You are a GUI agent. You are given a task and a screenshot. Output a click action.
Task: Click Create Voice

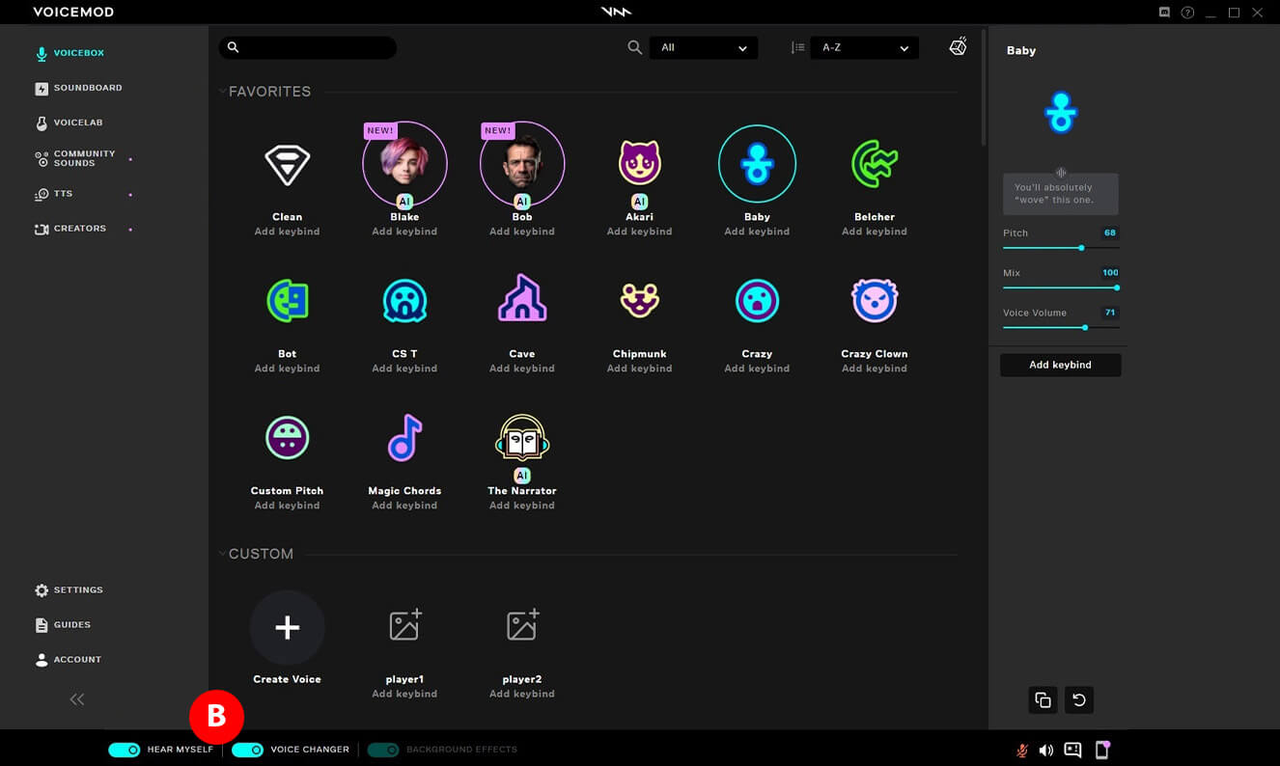point(287,627)
